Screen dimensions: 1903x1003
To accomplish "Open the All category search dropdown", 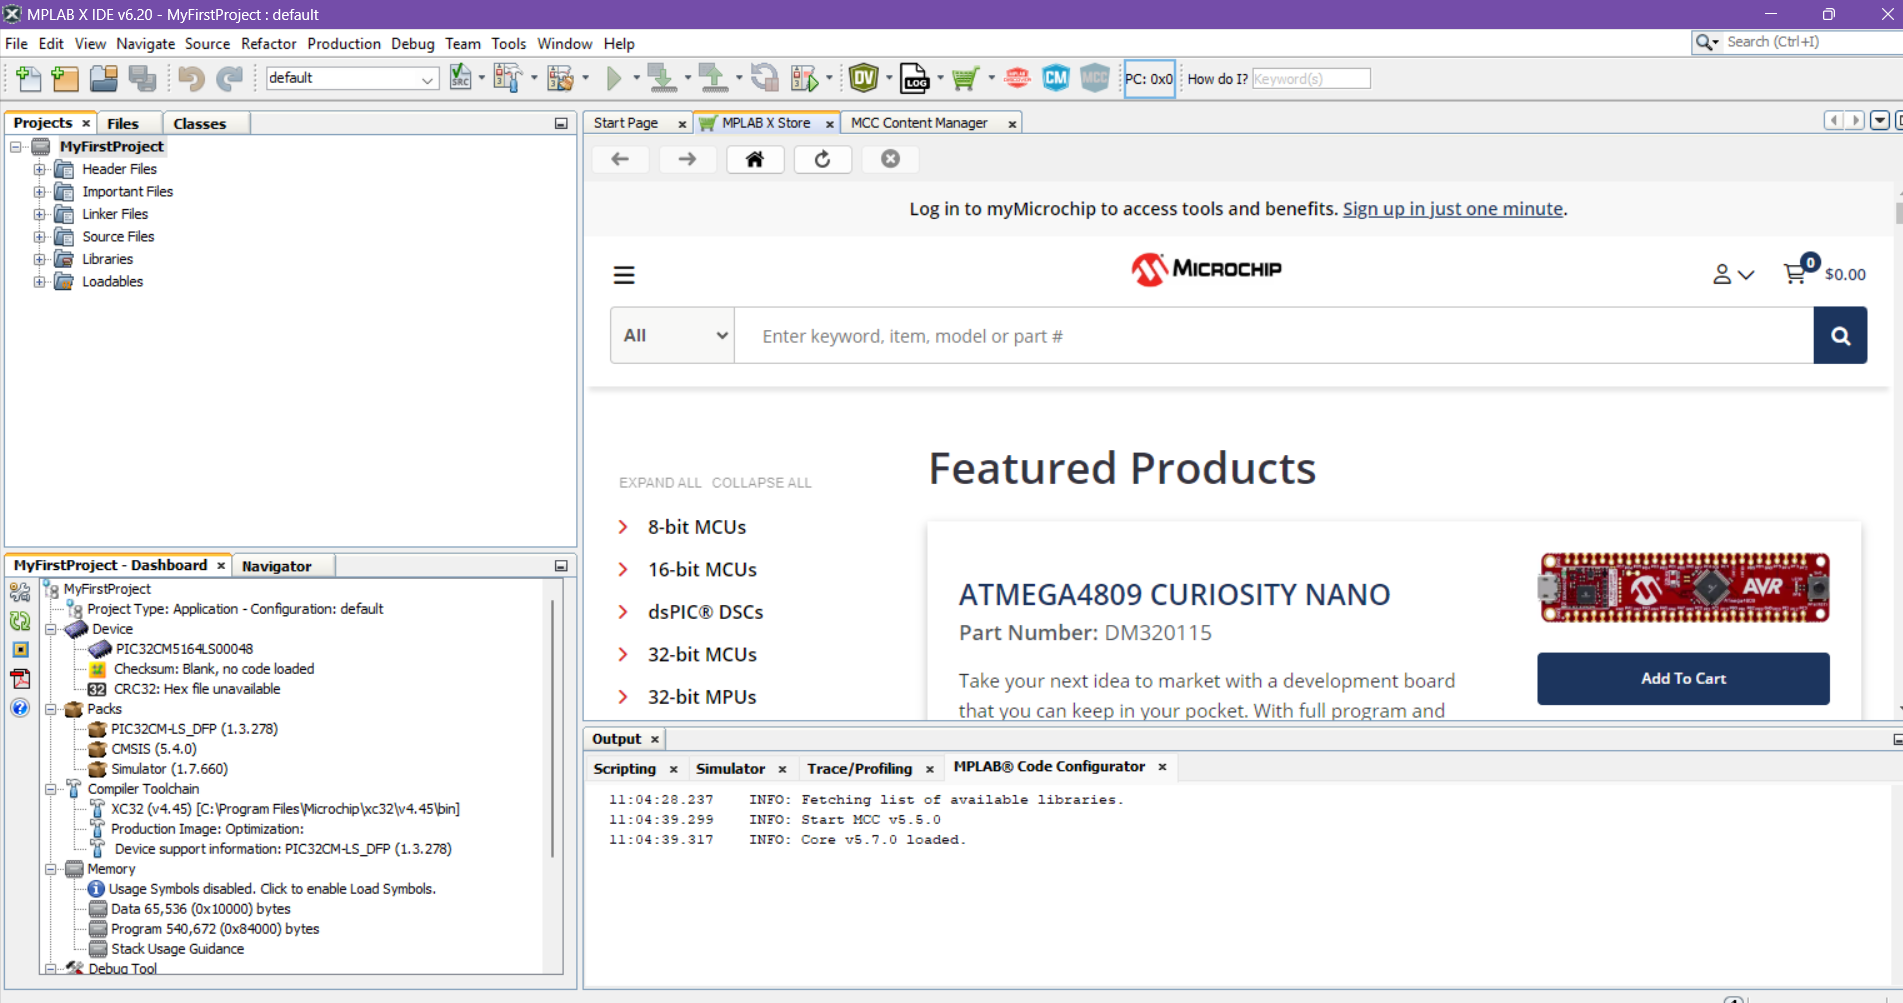I will pos(673,336).
